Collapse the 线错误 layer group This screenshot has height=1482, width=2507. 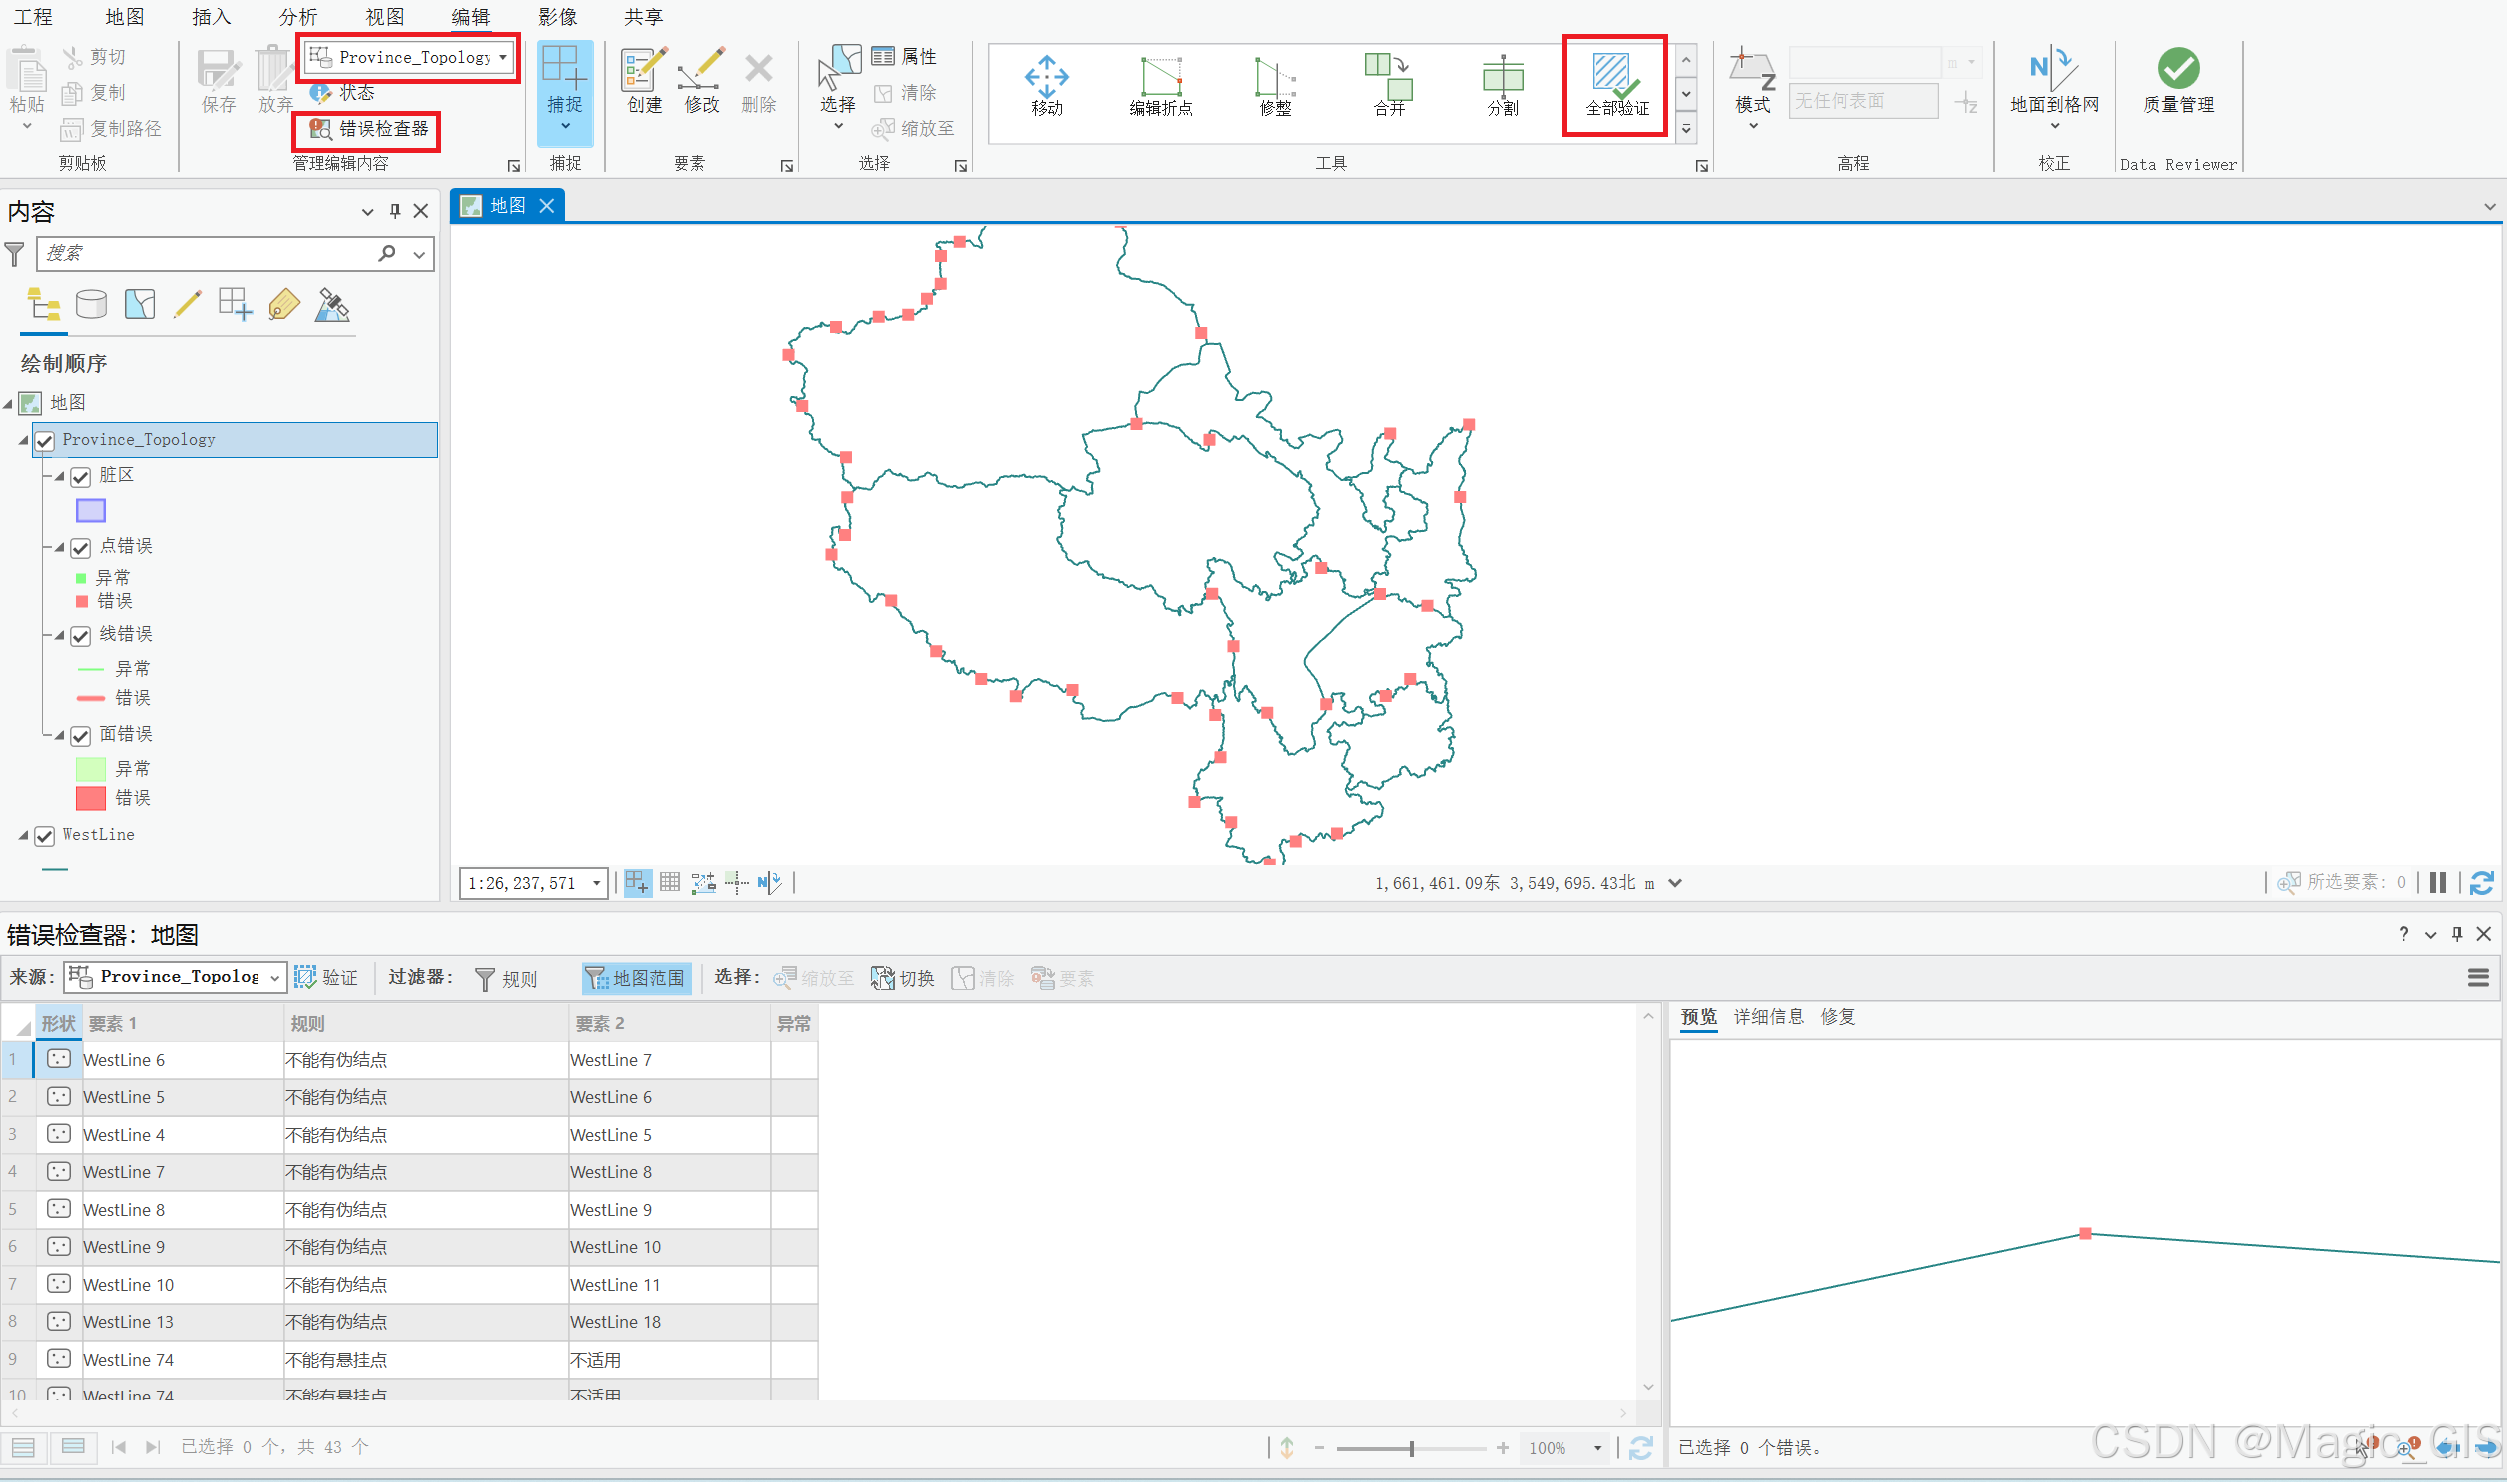click(x=59, y=635)
